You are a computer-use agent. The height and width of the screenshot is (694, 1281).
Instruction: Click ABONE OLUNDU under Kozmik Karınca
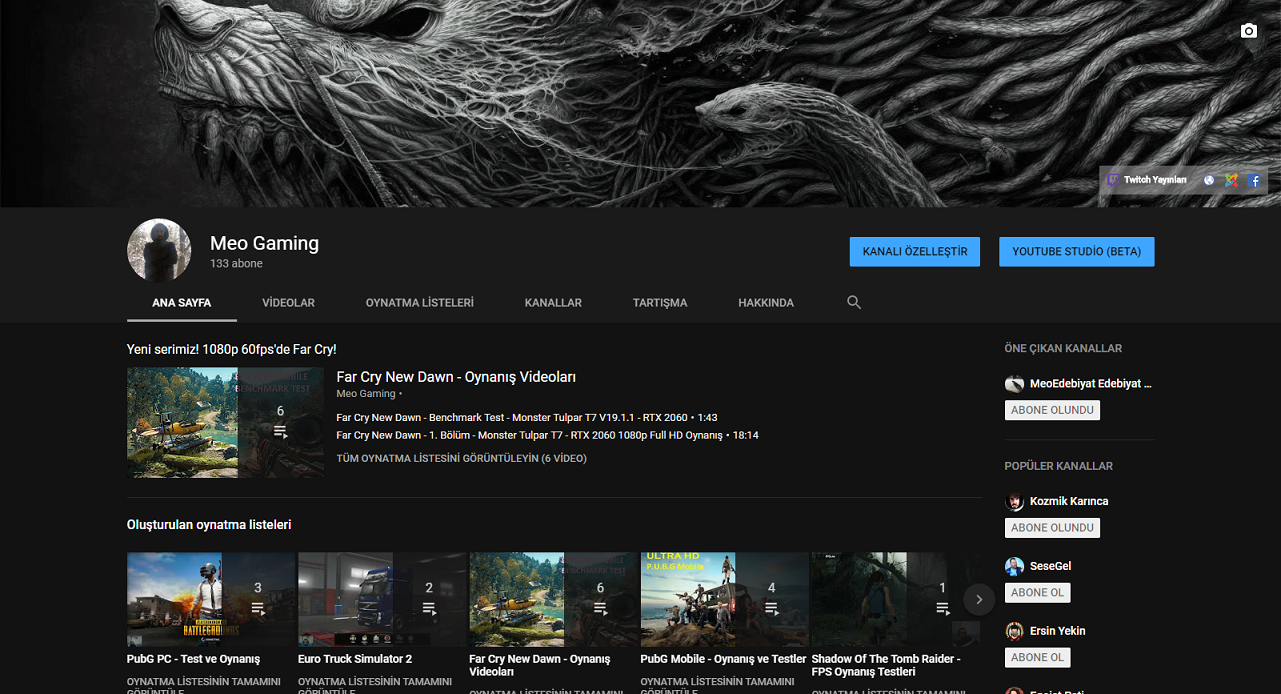click(1052, 528)
